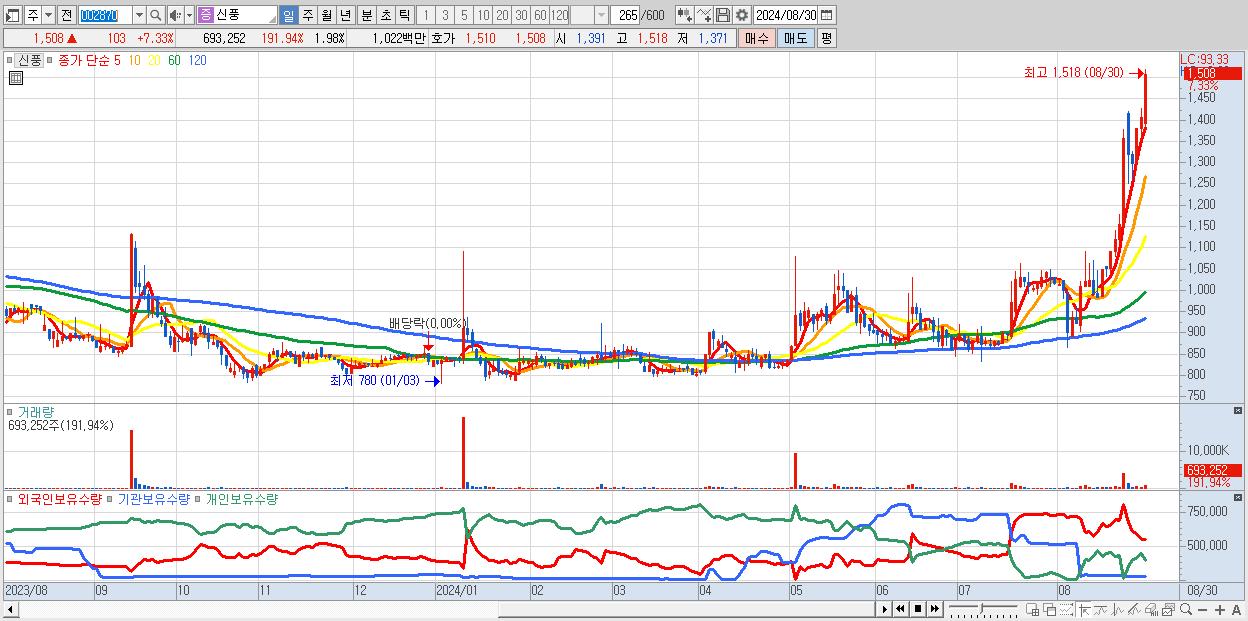Toggle the 거래량 volume indicator marker
Image resolution: width=1248 pixels, height=621 pixels.
[11, 411]
